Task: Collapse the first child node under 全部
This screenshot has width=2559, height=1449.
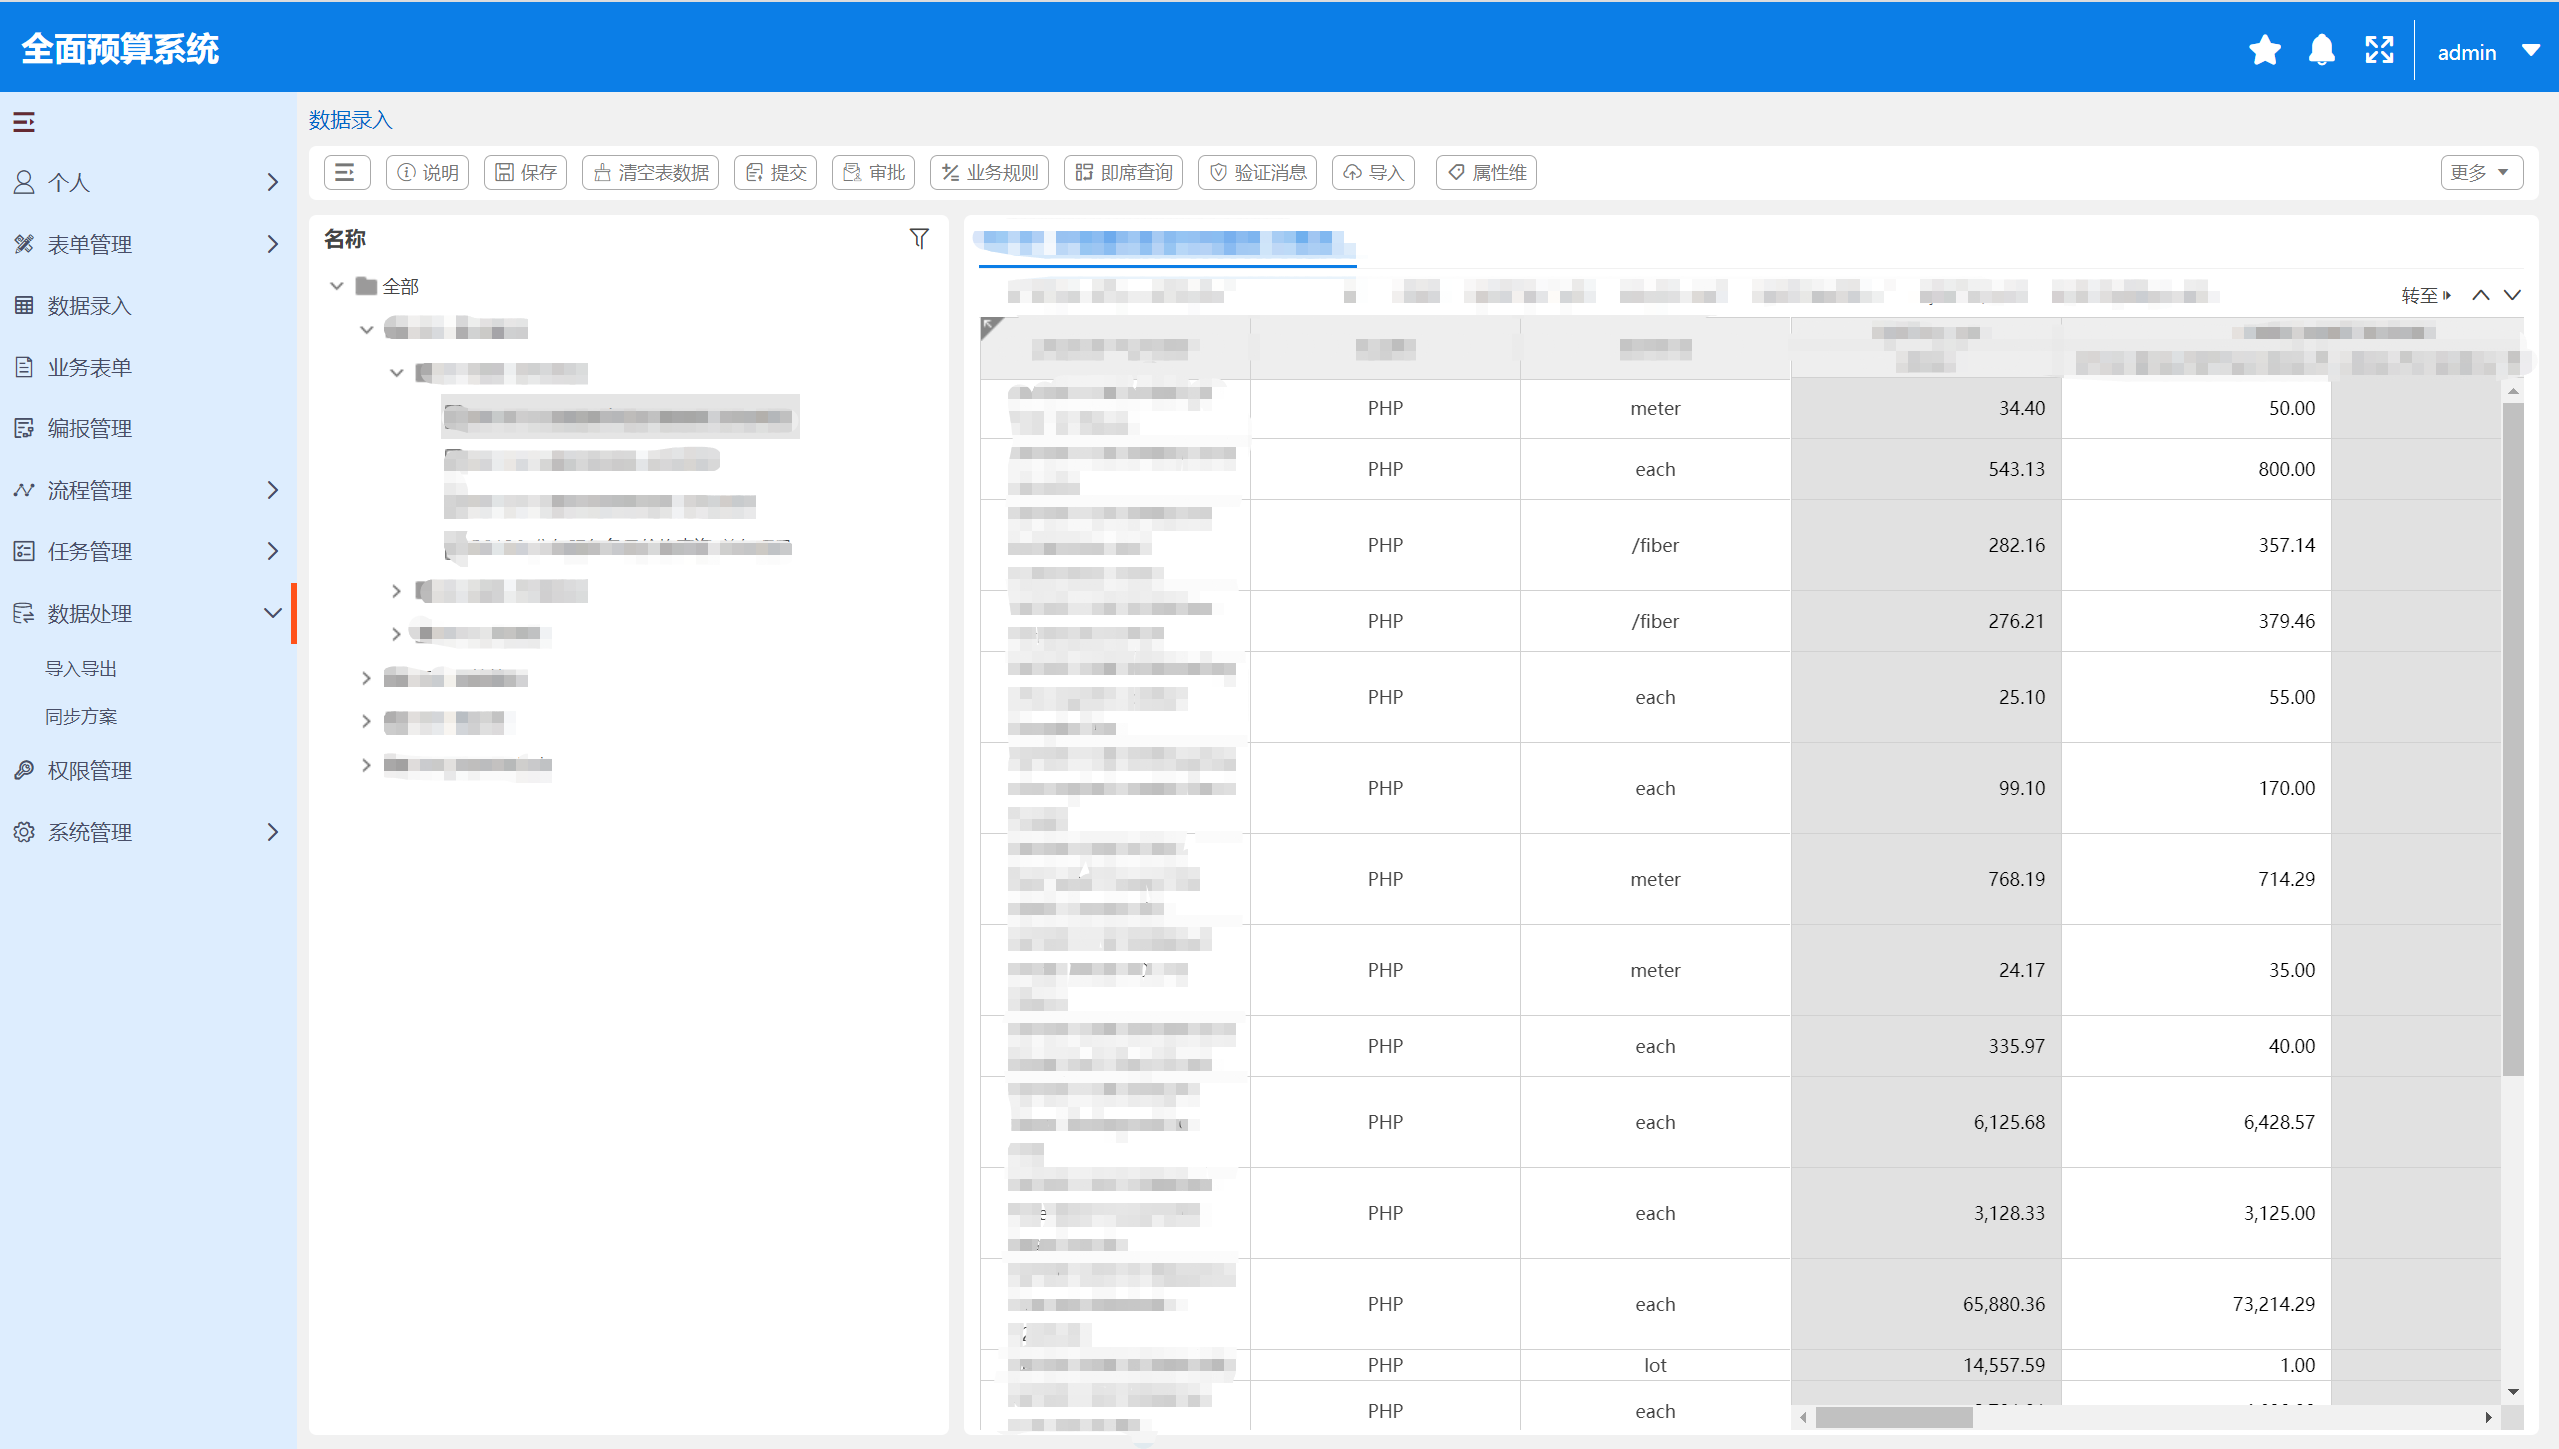Action: (x=367, y=329)
